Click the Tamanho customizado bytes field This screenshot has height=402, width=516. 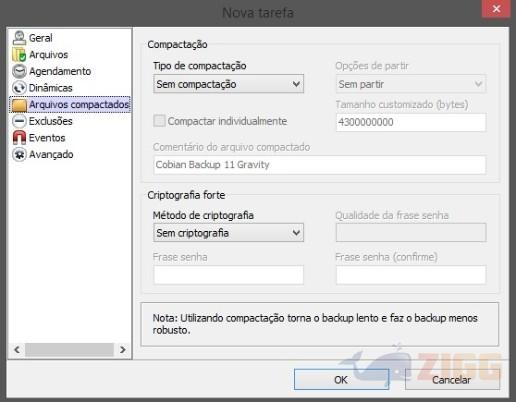411,122
